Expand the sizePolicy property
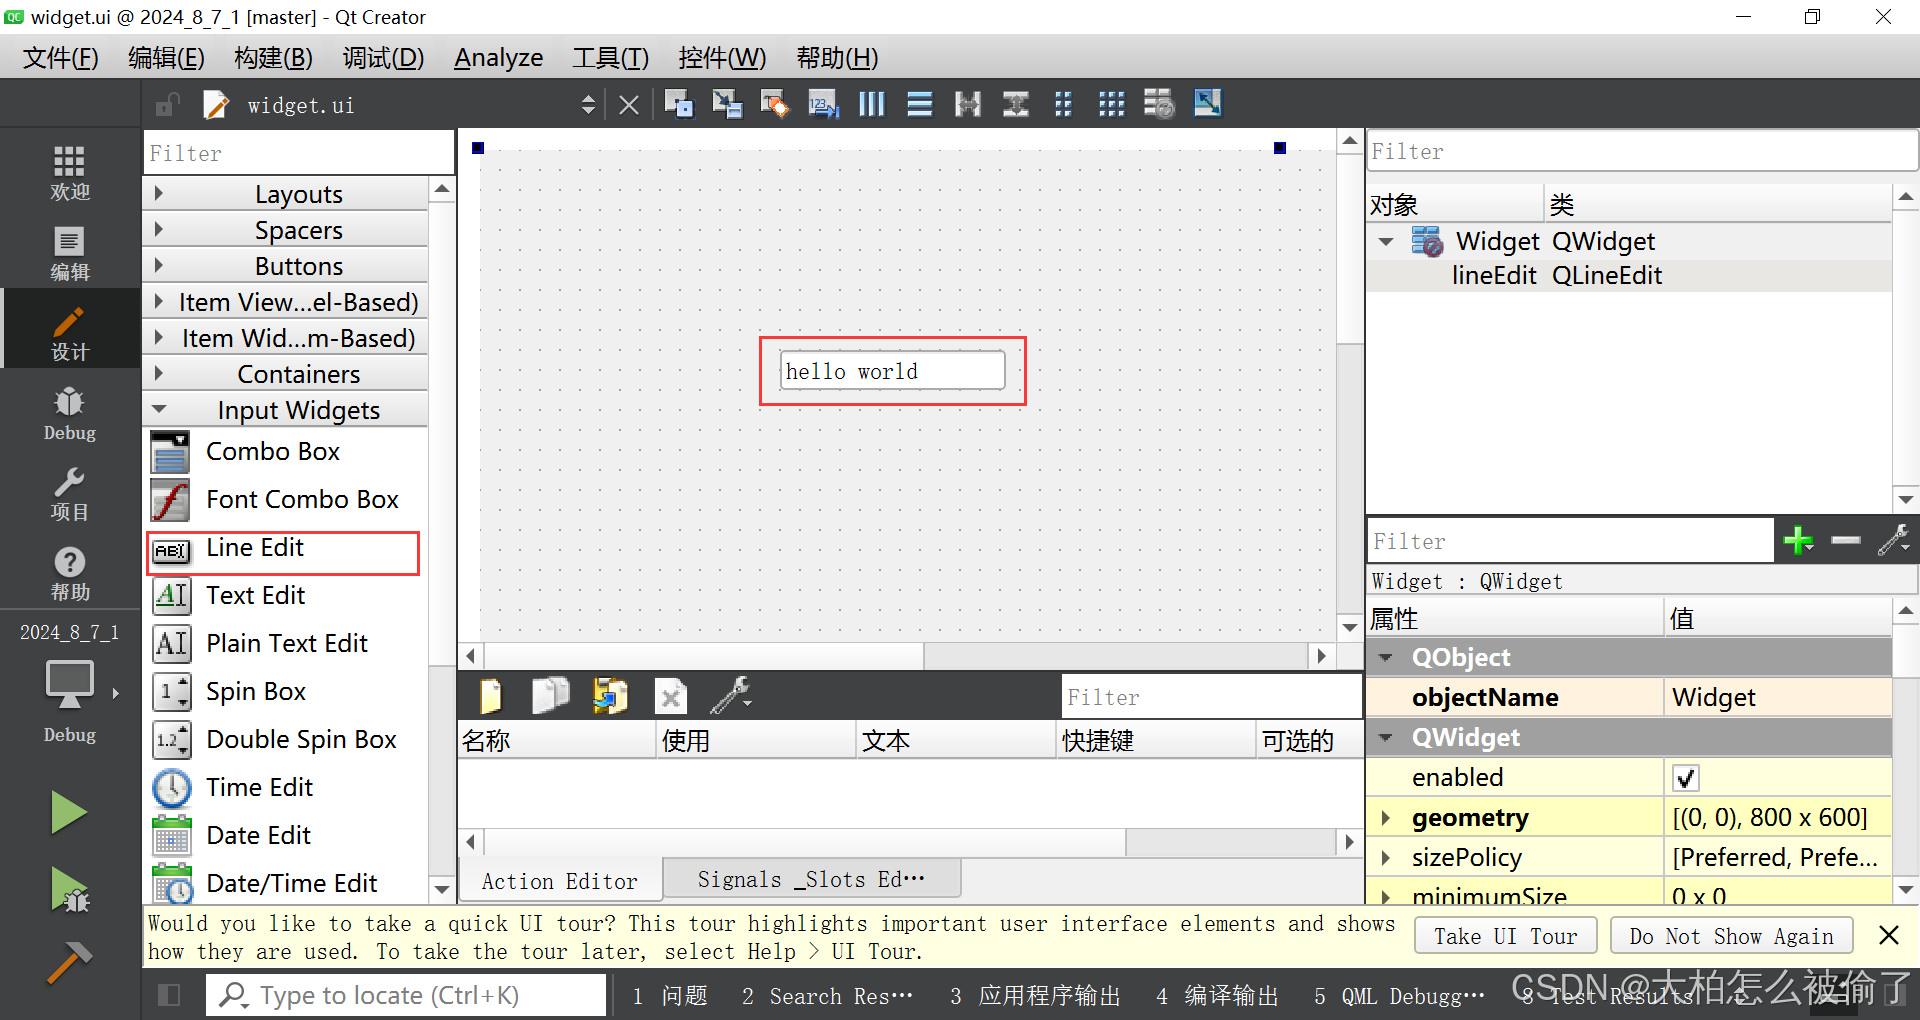The width and height of the screenshot is (1920, 1020). (x=1385, y=858)
